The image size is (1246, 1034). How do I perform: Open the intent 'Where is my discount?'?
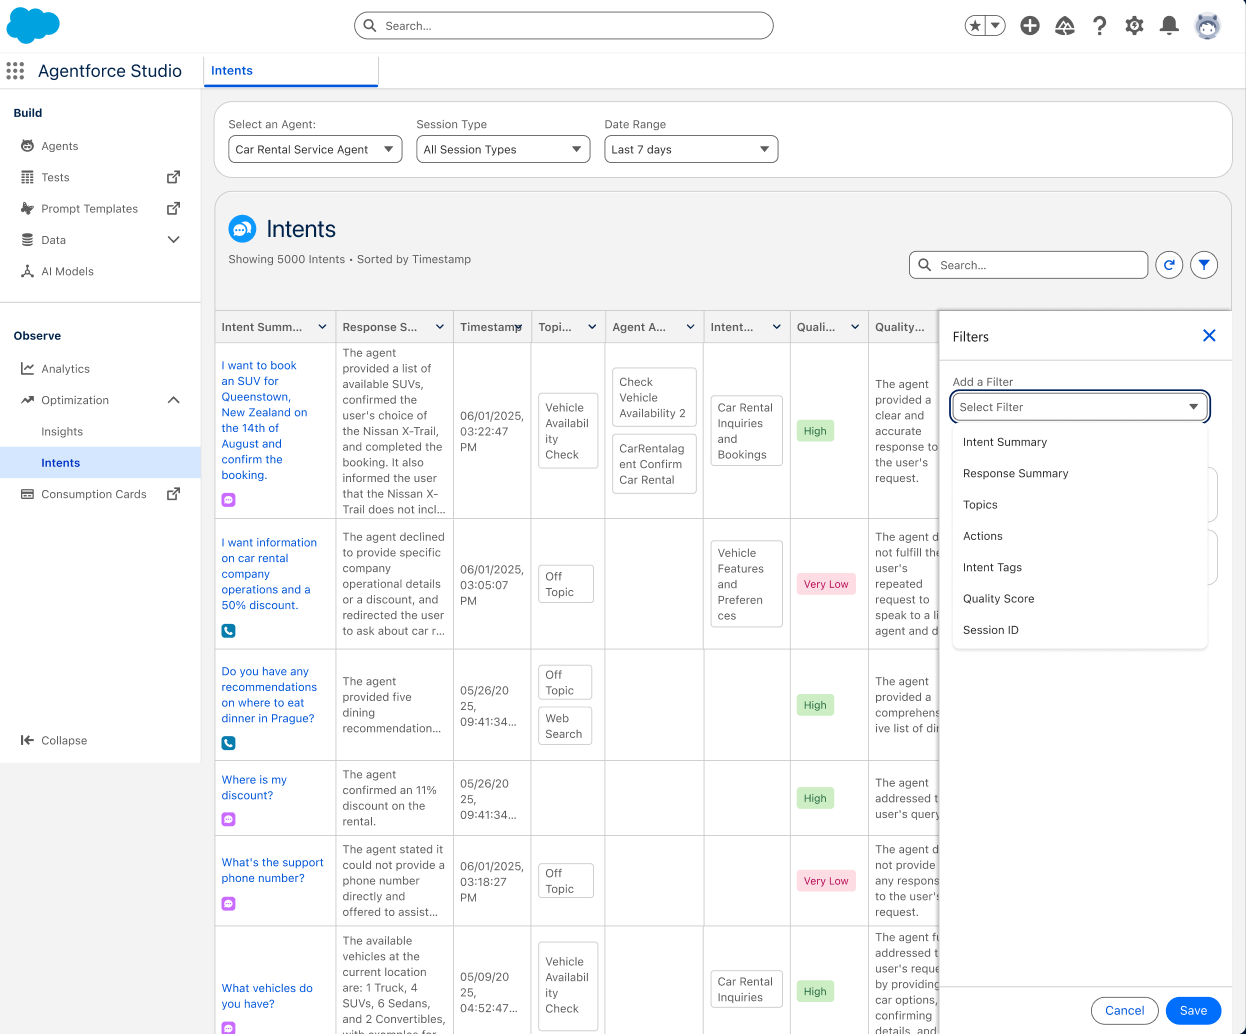click(254, 787)
